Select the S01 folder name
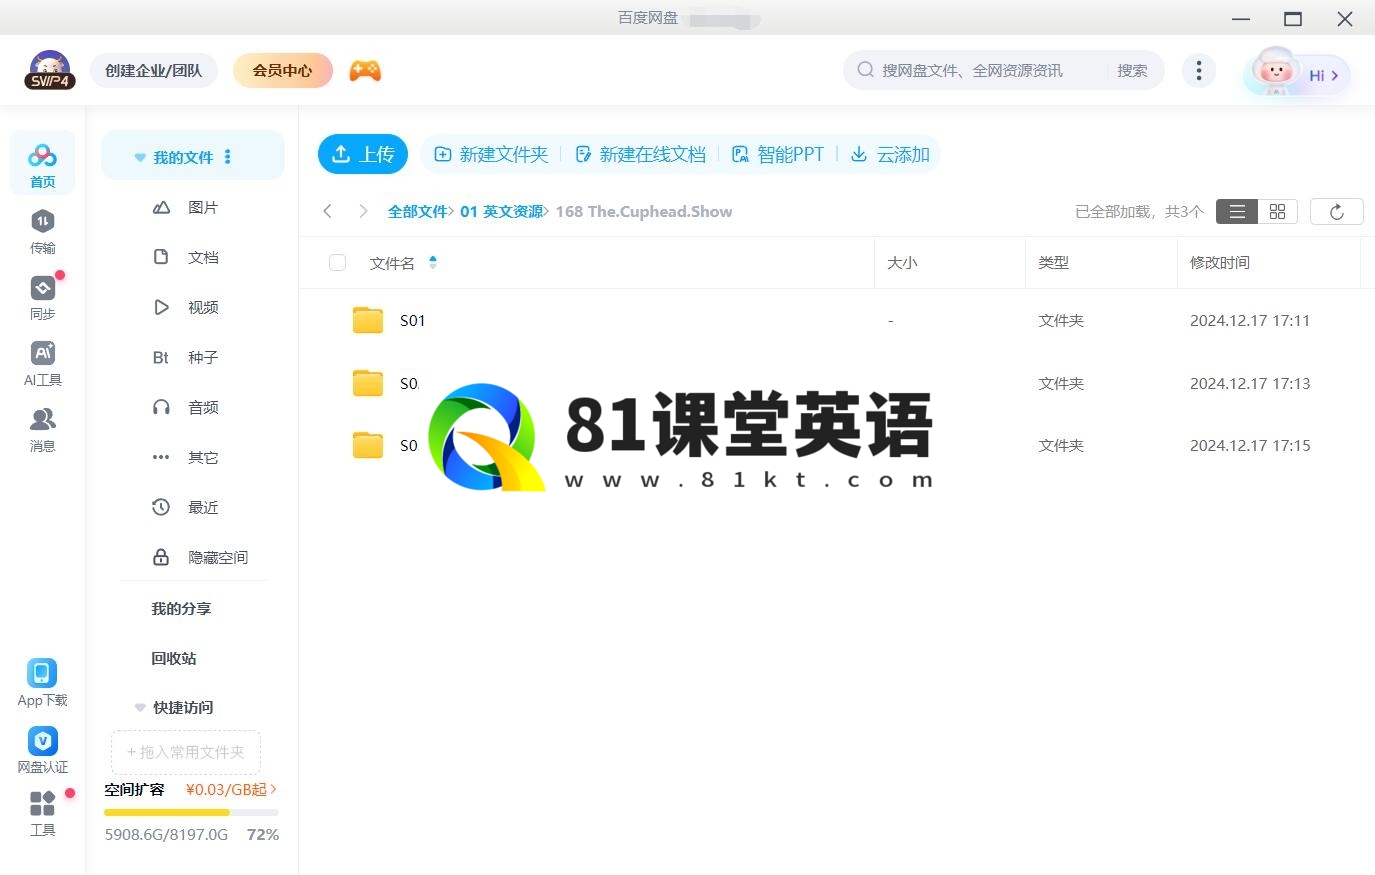Image resolution: width=1375 pixels, height=875 pixels. coord(412,321)
